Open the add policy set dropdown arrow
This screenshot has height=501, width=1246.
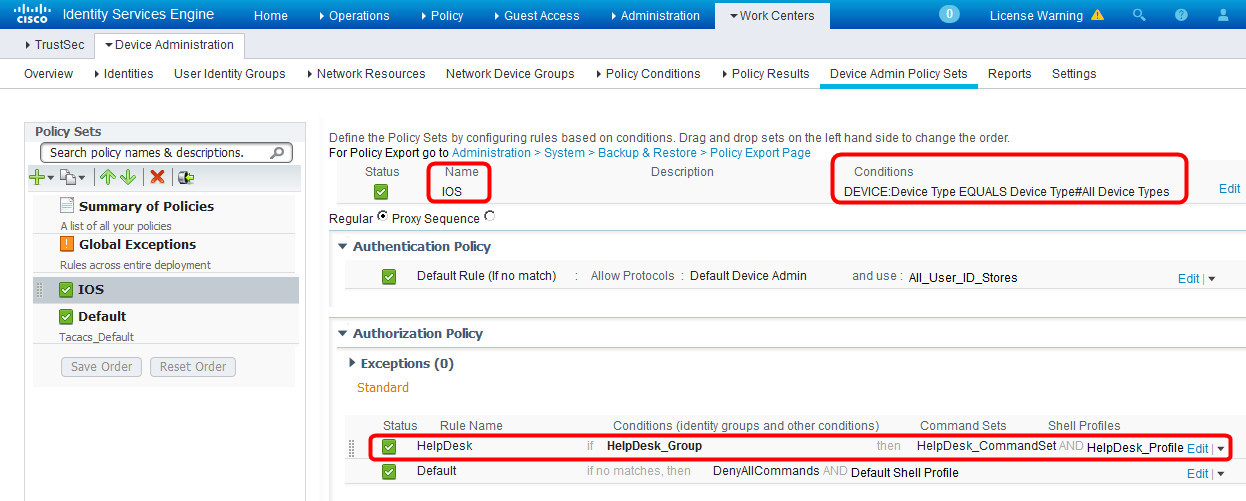pos(50,178)
